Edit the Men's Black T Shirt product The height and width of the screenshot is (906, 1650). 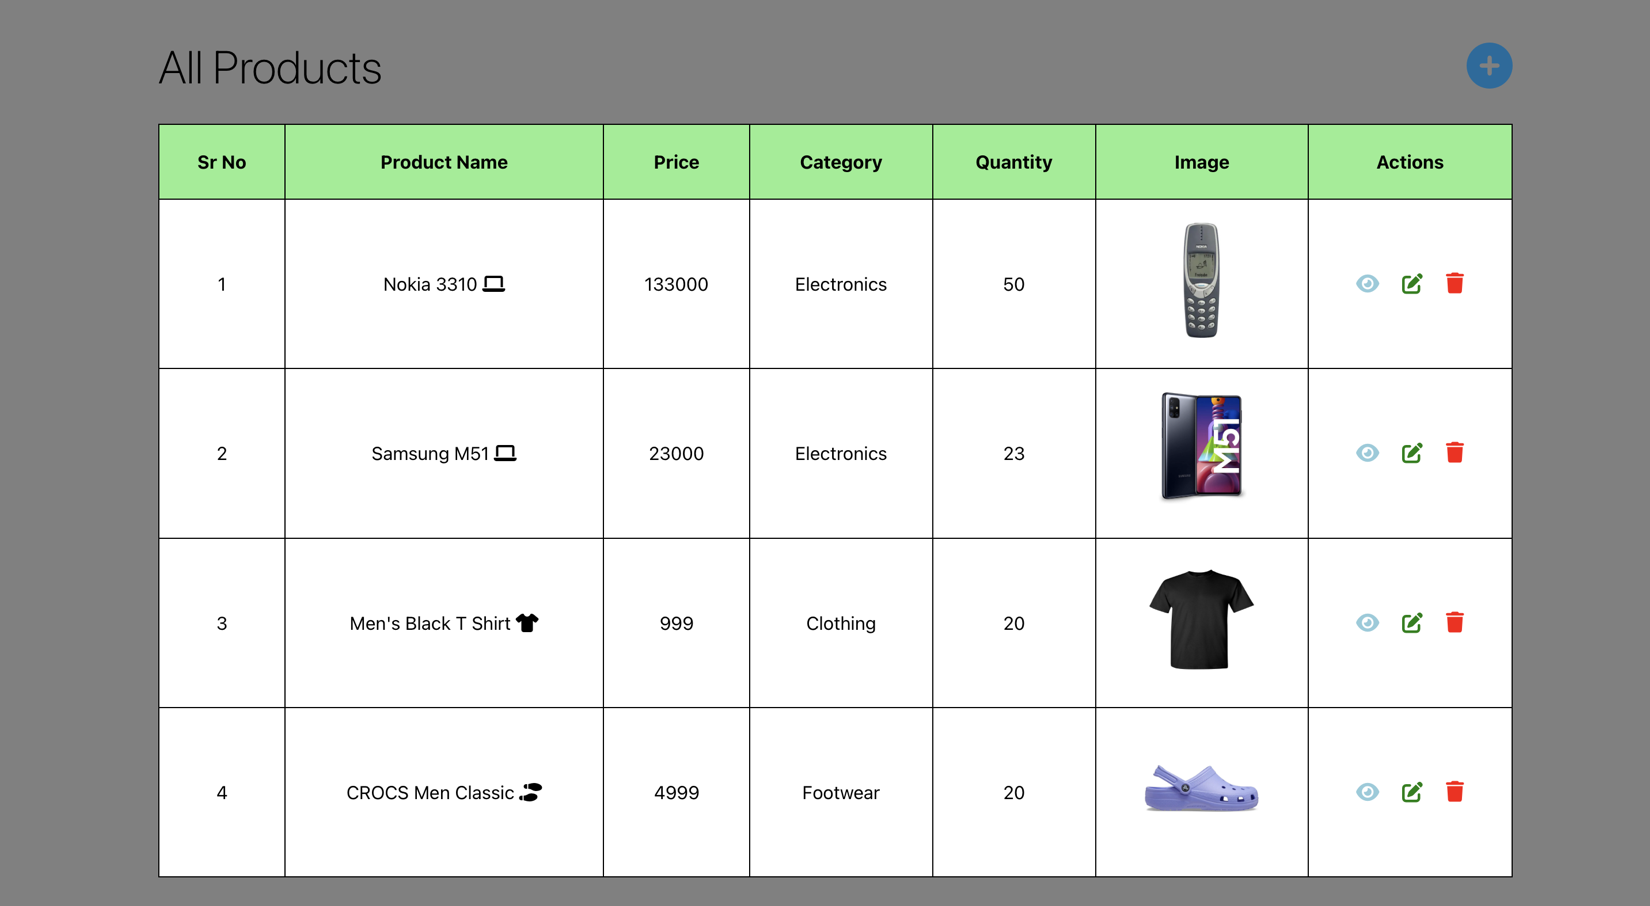pos(1412,623)
